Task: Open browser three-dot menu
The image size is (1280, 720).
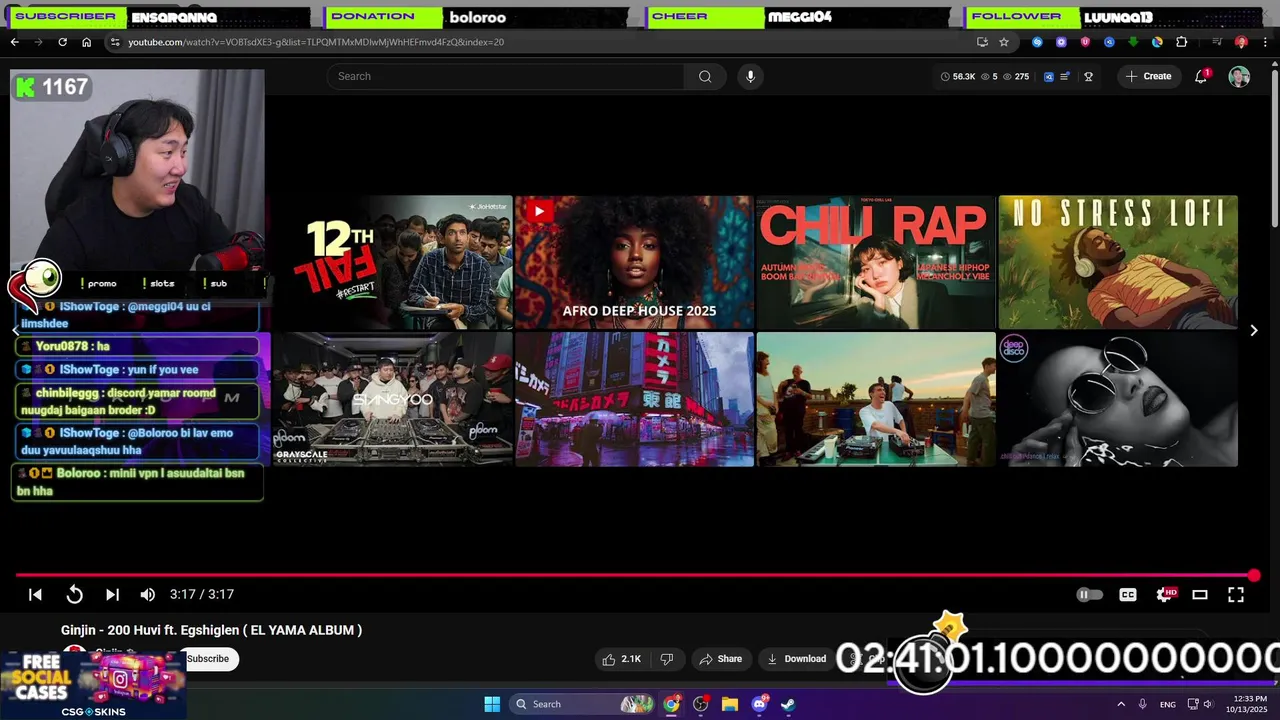Action: coord(1265,42)
